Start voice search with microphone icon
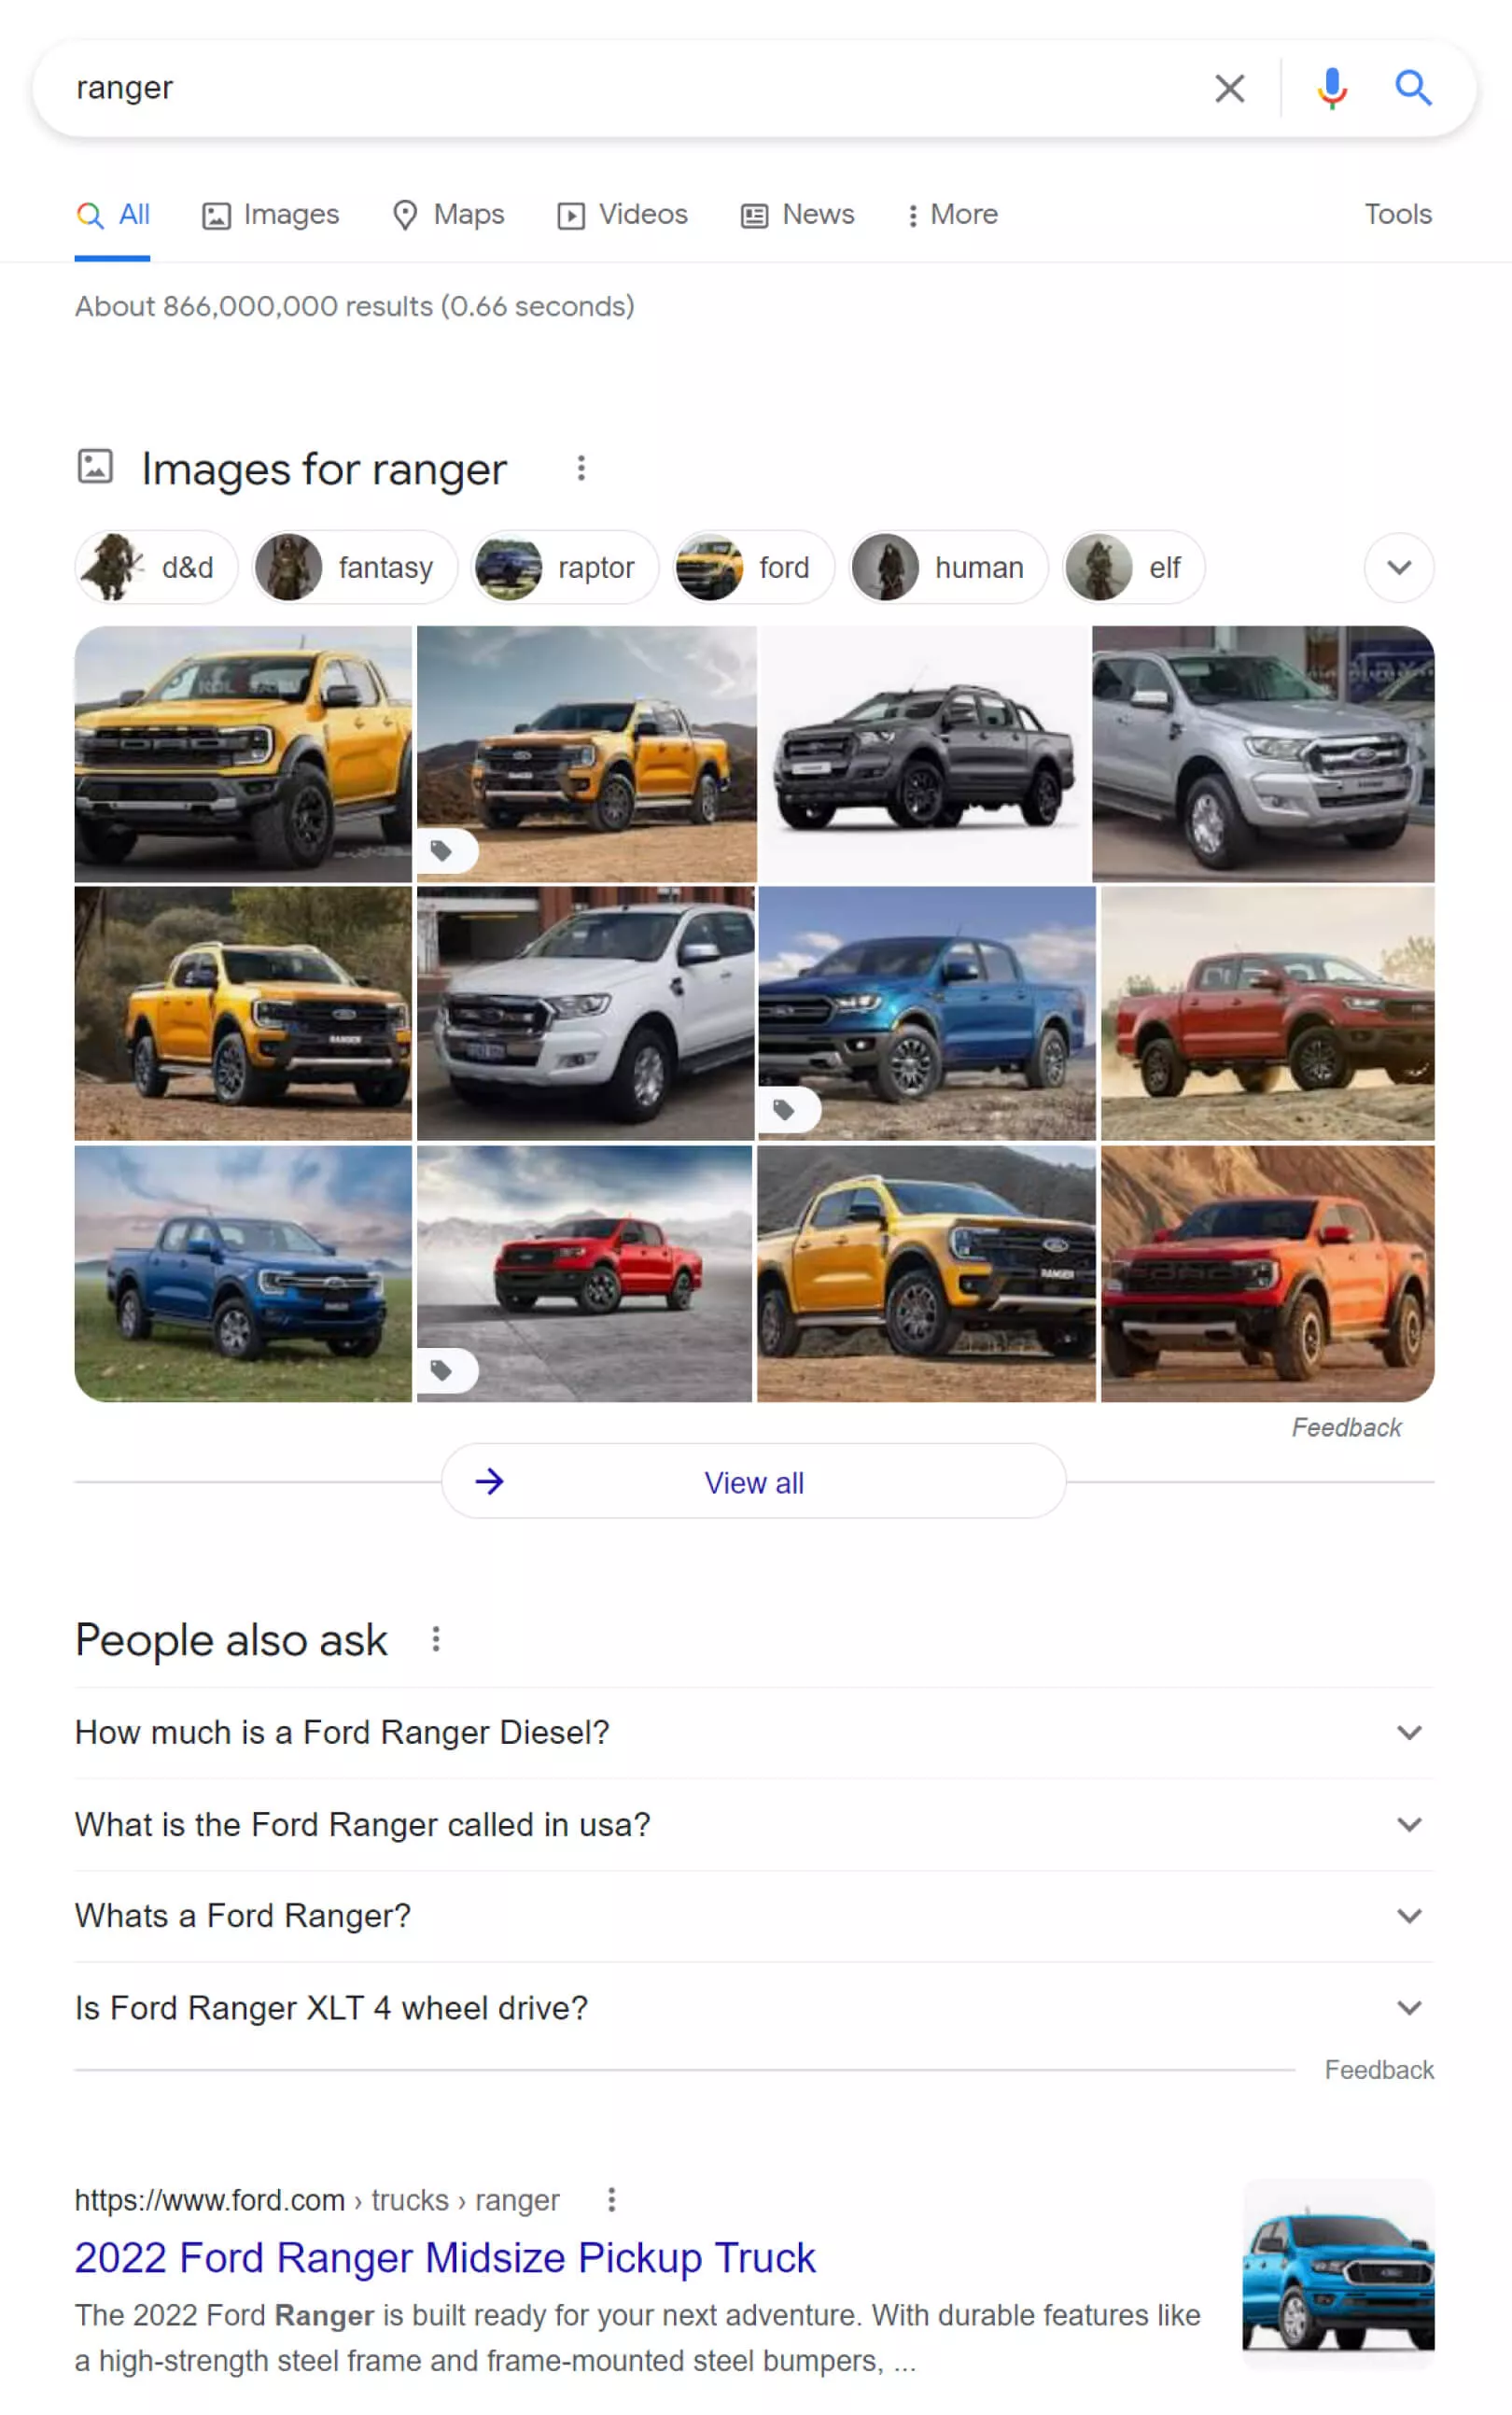 [1331, 88]
